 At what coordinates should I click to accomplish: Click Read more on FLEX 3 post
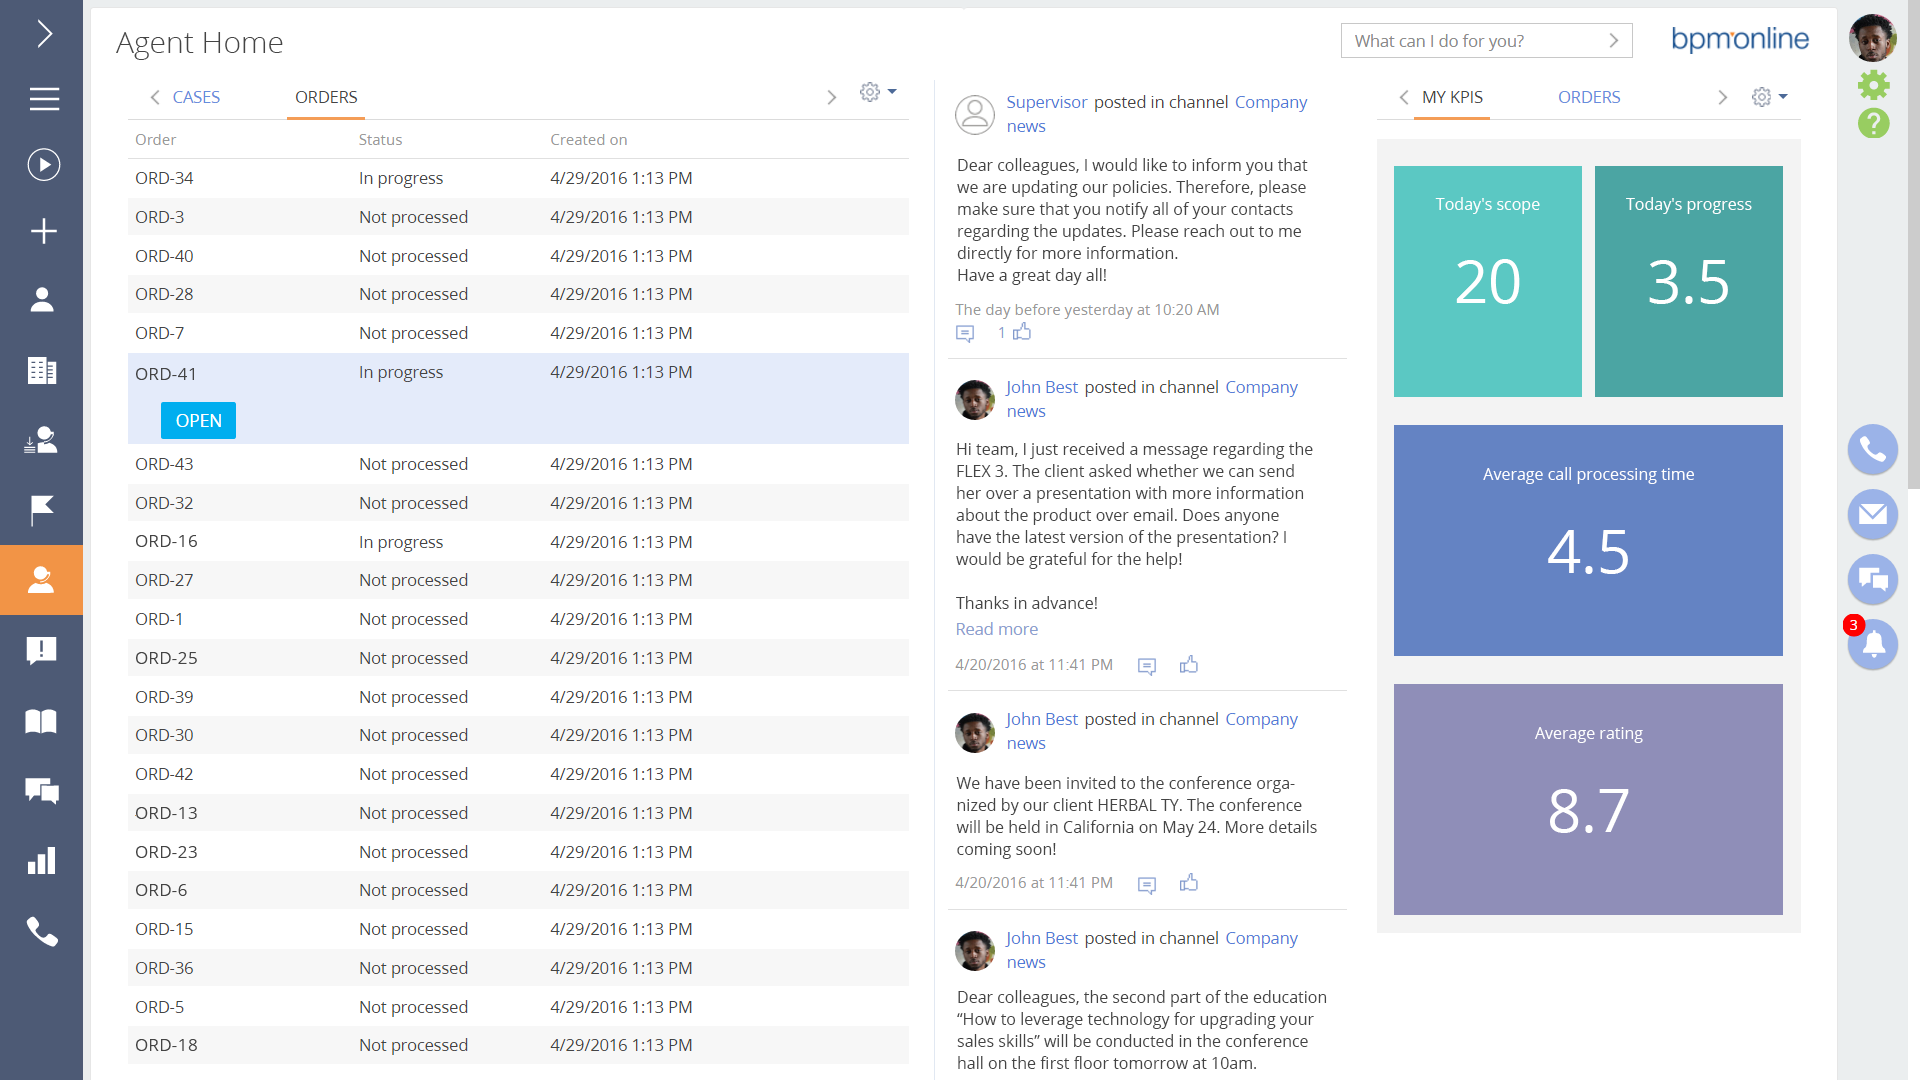tap(996, 629)
